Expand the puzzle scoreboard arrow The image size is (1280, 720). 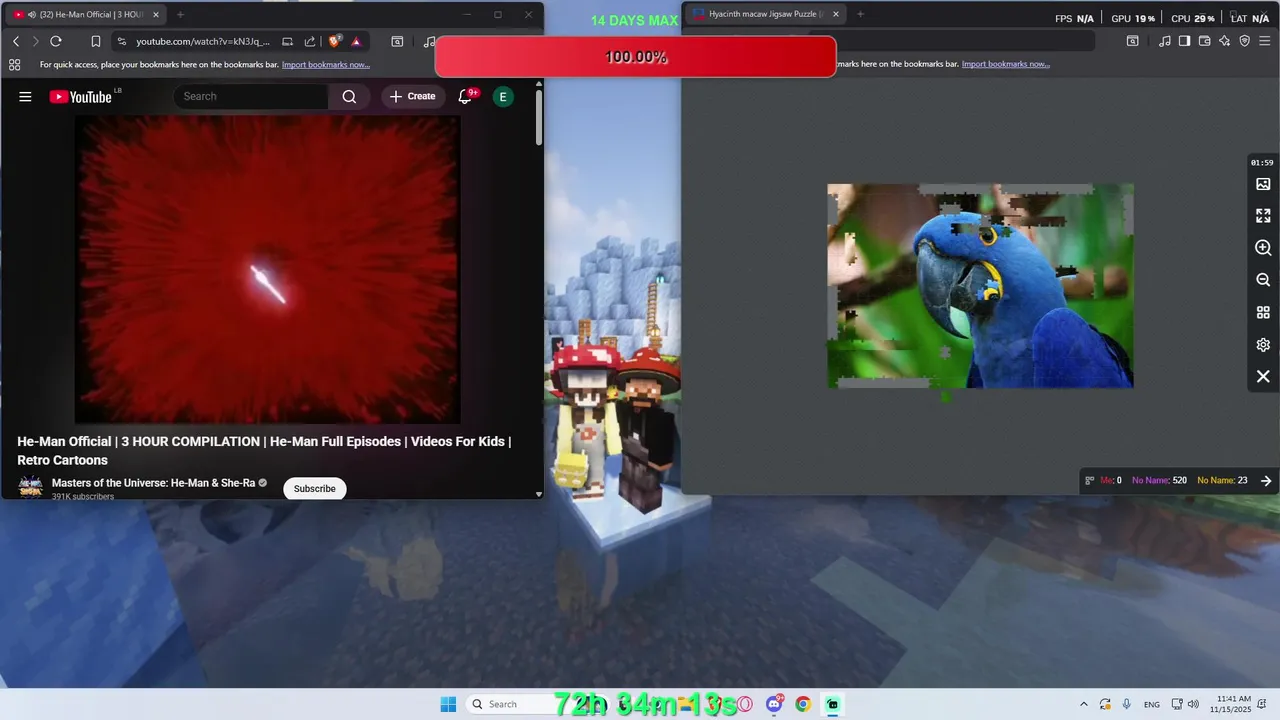[1266, 481]
